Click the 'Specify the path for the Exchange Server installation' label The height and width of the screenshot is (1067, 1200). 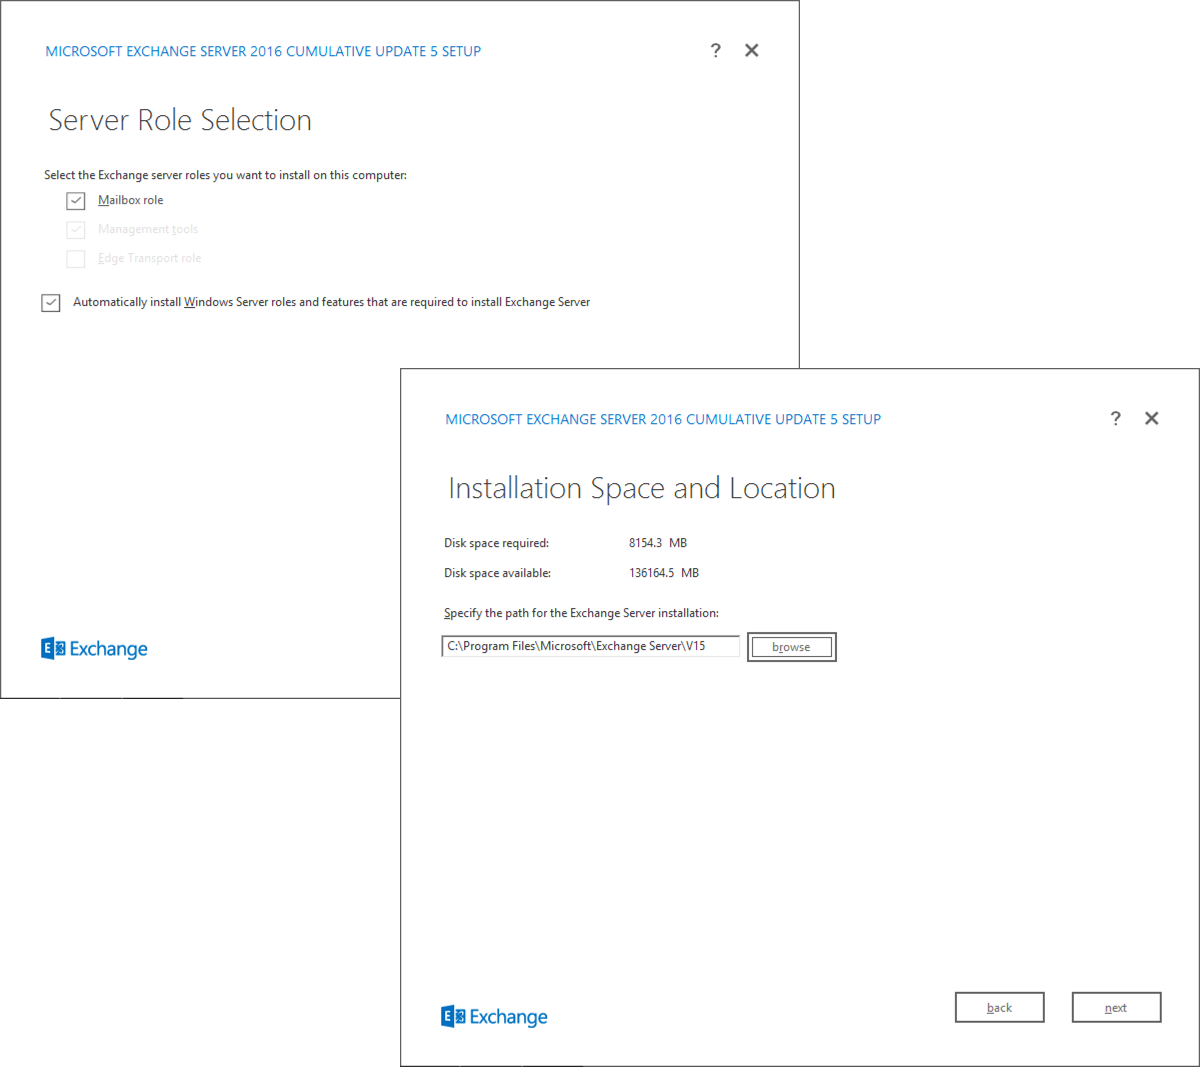pyautogui.click(x=581, y=613)
